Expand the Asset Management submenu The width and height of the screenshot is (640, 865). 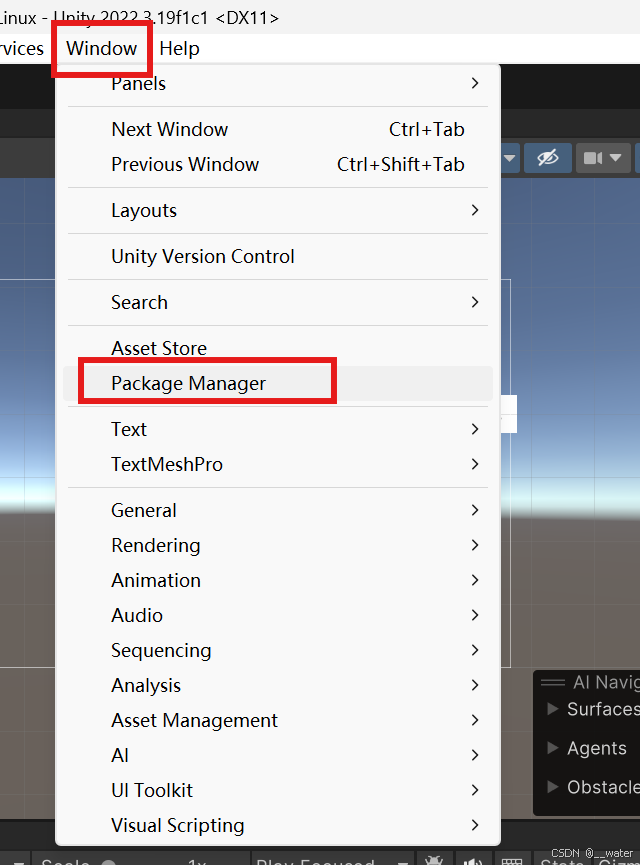[x=278, y=720]
